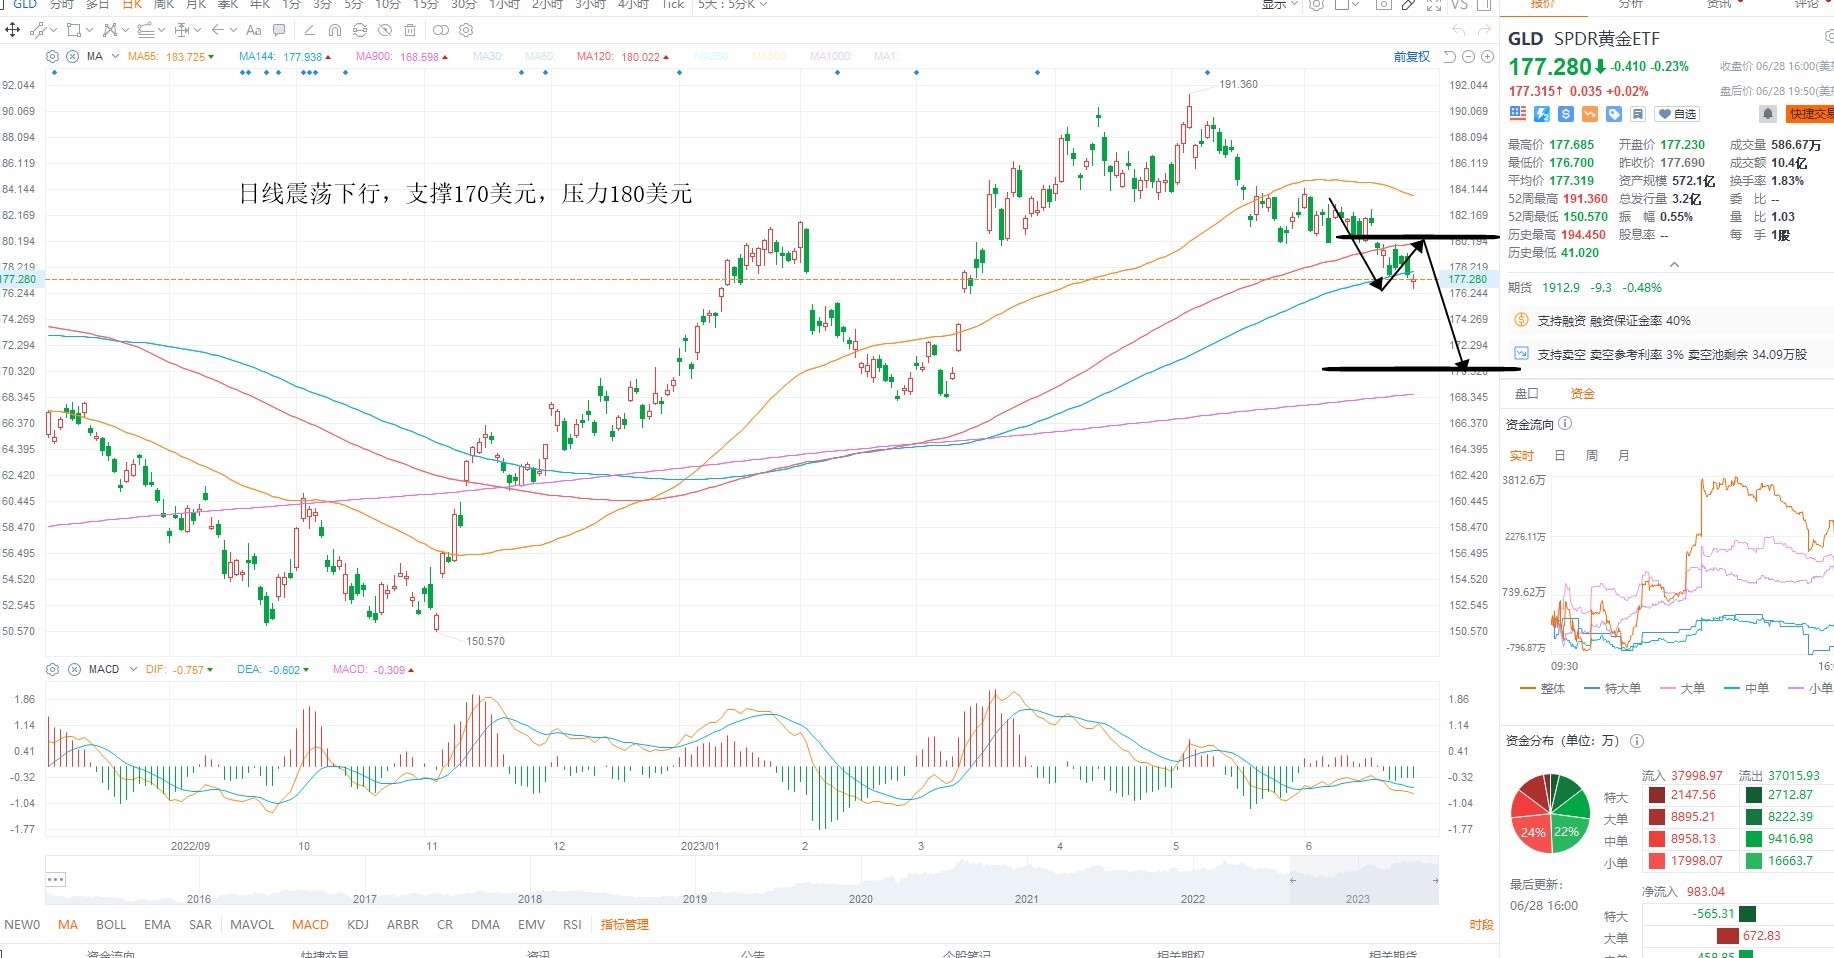
Task: Choose the trend line drawing tool
Action: tap(37, 30)
